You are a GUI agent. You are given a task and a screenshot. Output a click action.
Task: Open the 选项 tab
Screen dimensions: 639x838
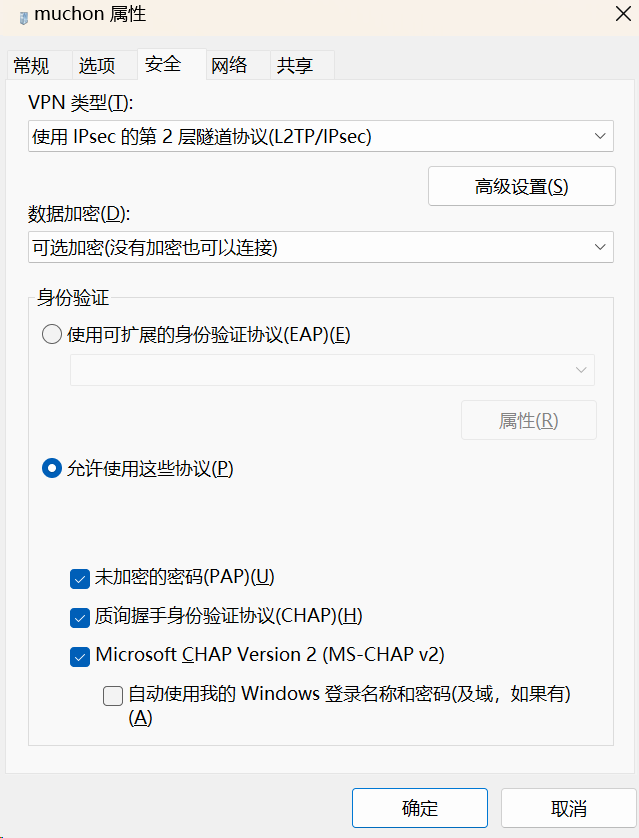coord(97,66)
